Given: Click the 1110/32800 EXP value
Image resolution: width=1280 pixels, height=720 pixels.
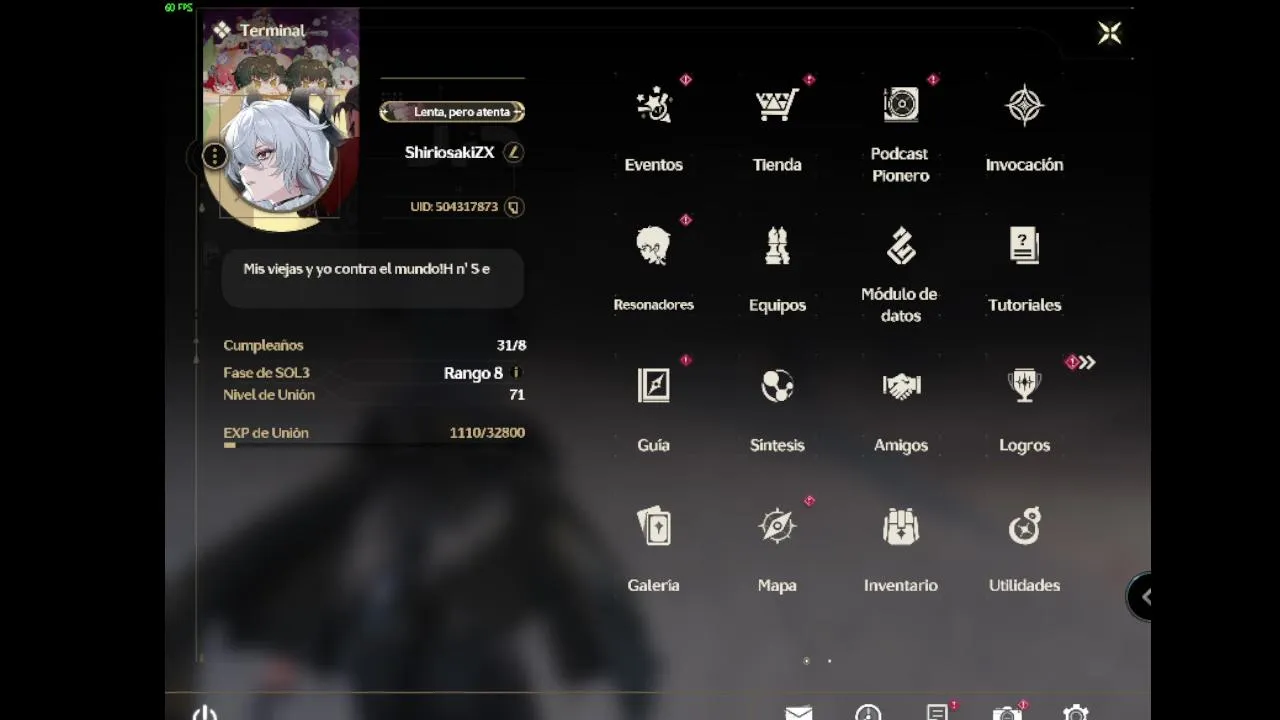Looking at the screenshot, I should 487,433.
